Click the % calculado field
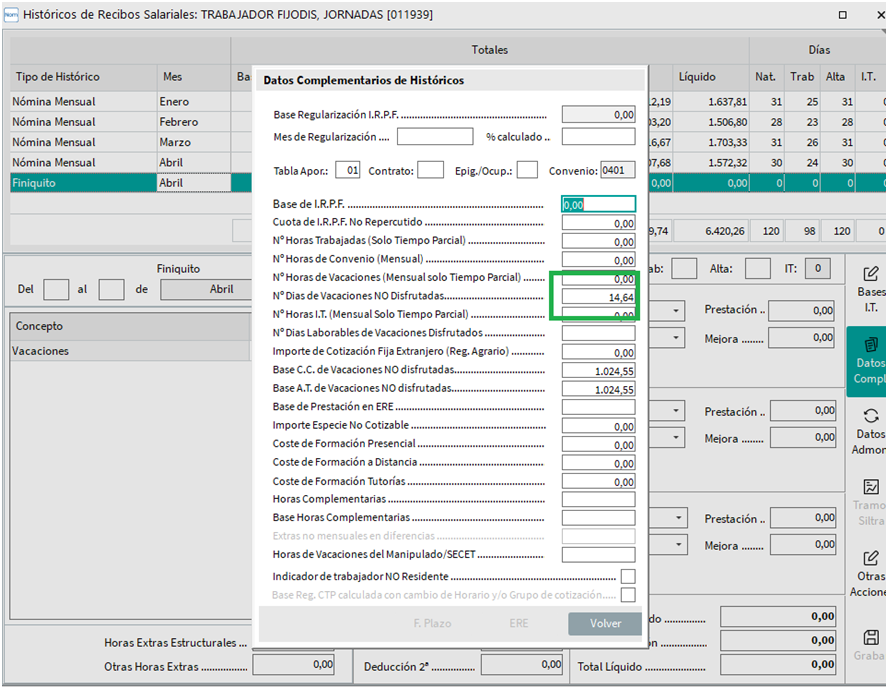The image size is (888, 692). [x=599, y=136]
